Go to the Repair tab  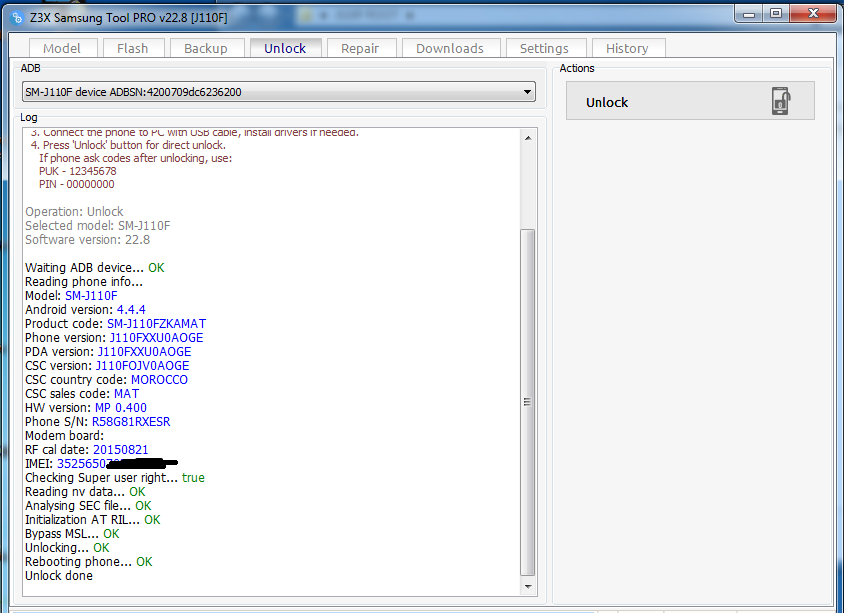pyautogui.click(x=360, y=48)
